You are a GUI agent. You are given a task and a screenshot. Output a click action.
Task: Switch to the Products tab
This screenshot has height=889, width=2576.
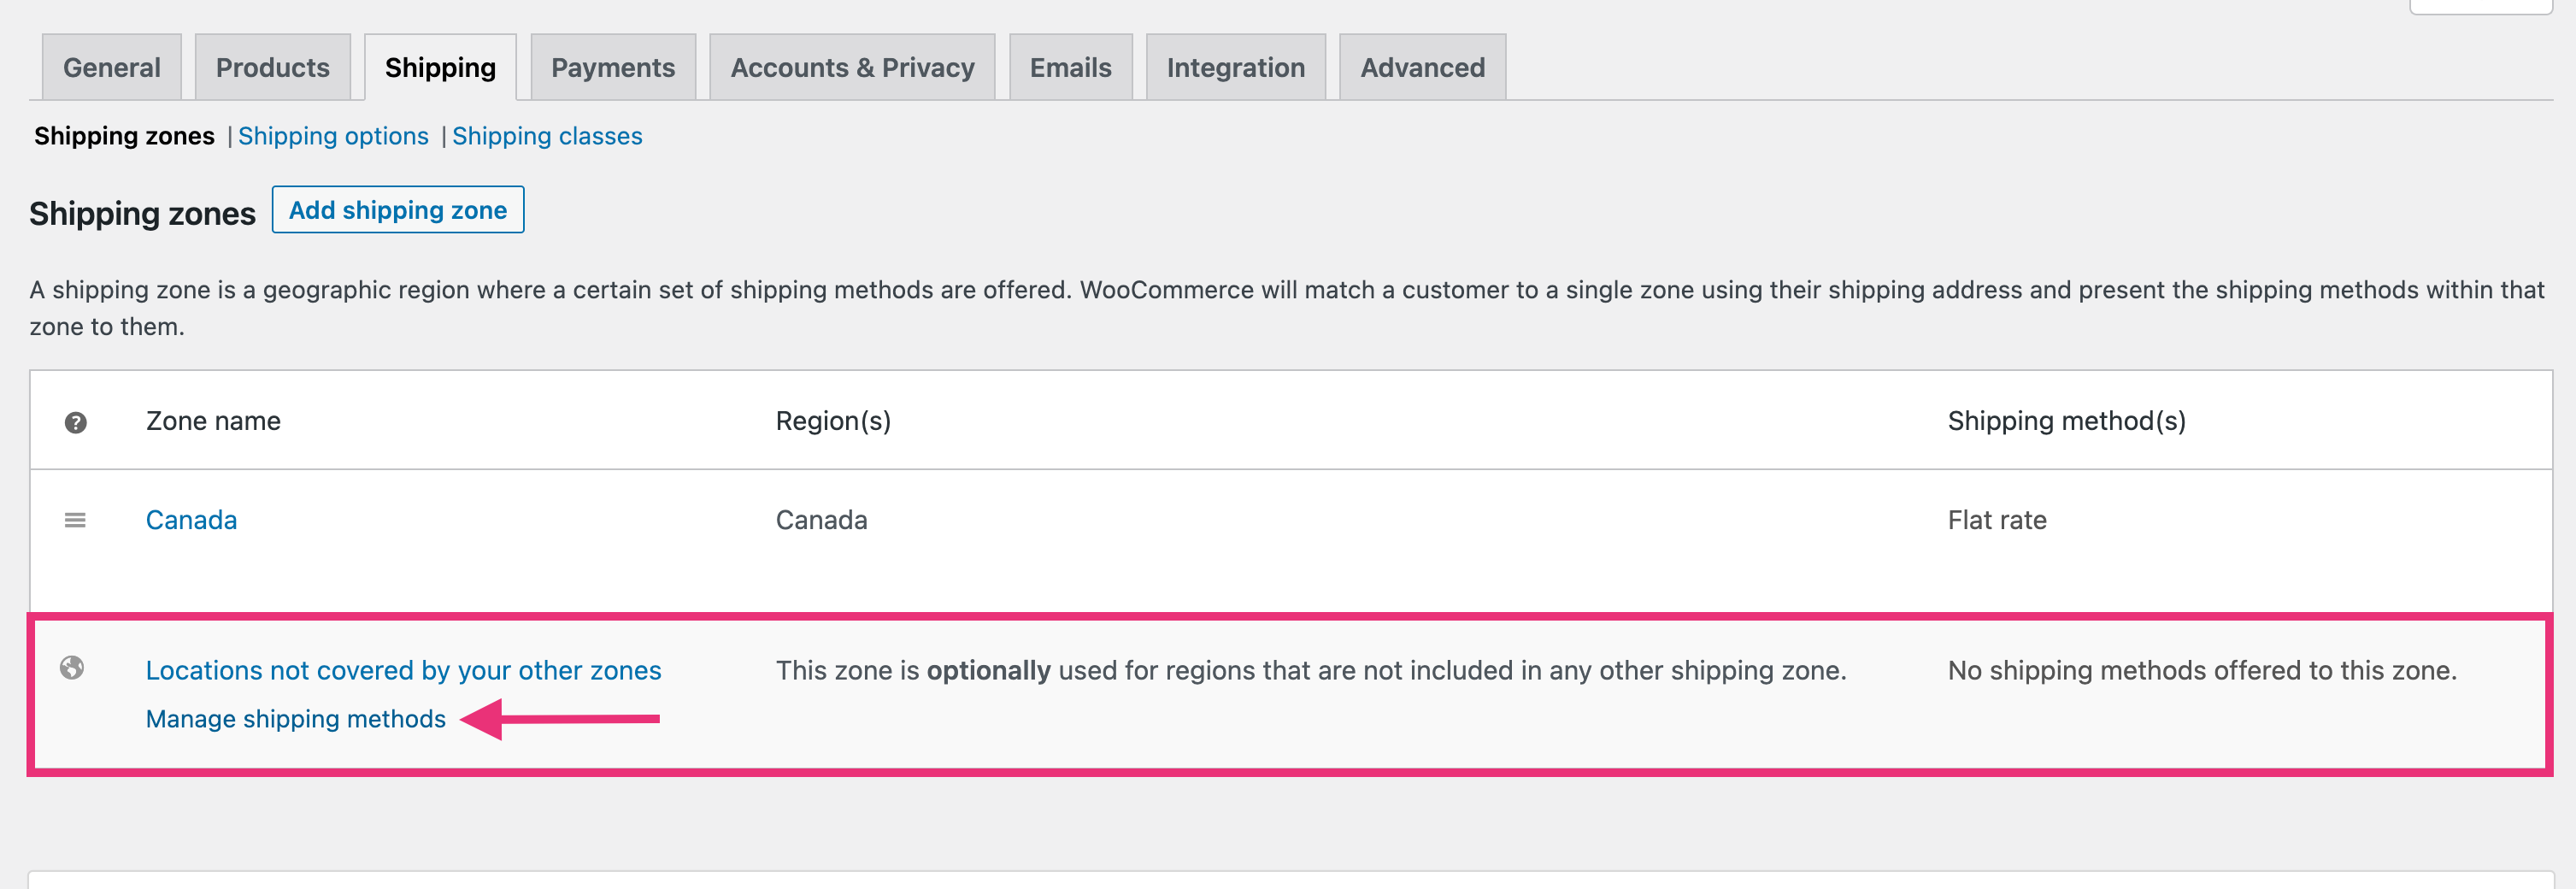pos(272,68)
